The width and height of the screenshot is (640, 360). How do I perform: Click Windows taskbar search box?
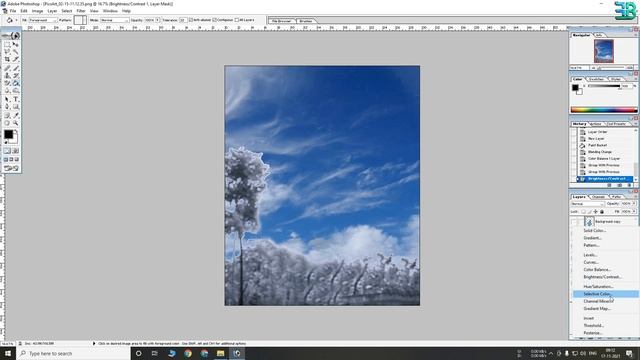coord(74,353)
